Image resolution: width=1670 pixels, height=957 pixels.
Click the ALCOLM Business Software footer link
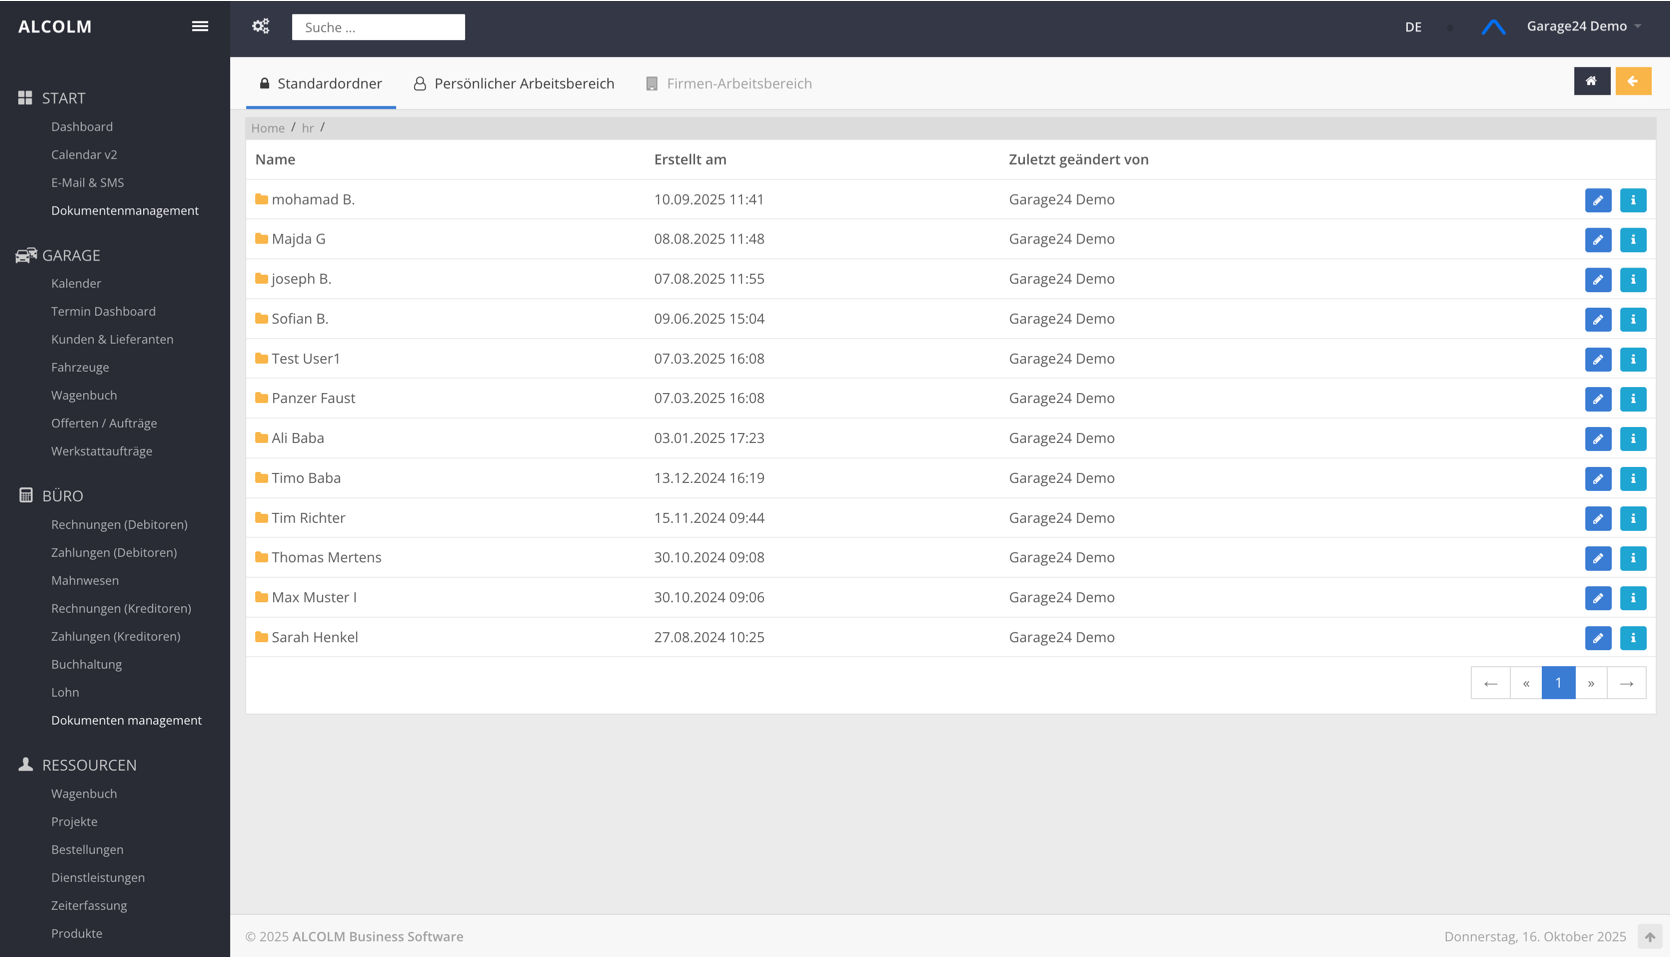(378, 937)
